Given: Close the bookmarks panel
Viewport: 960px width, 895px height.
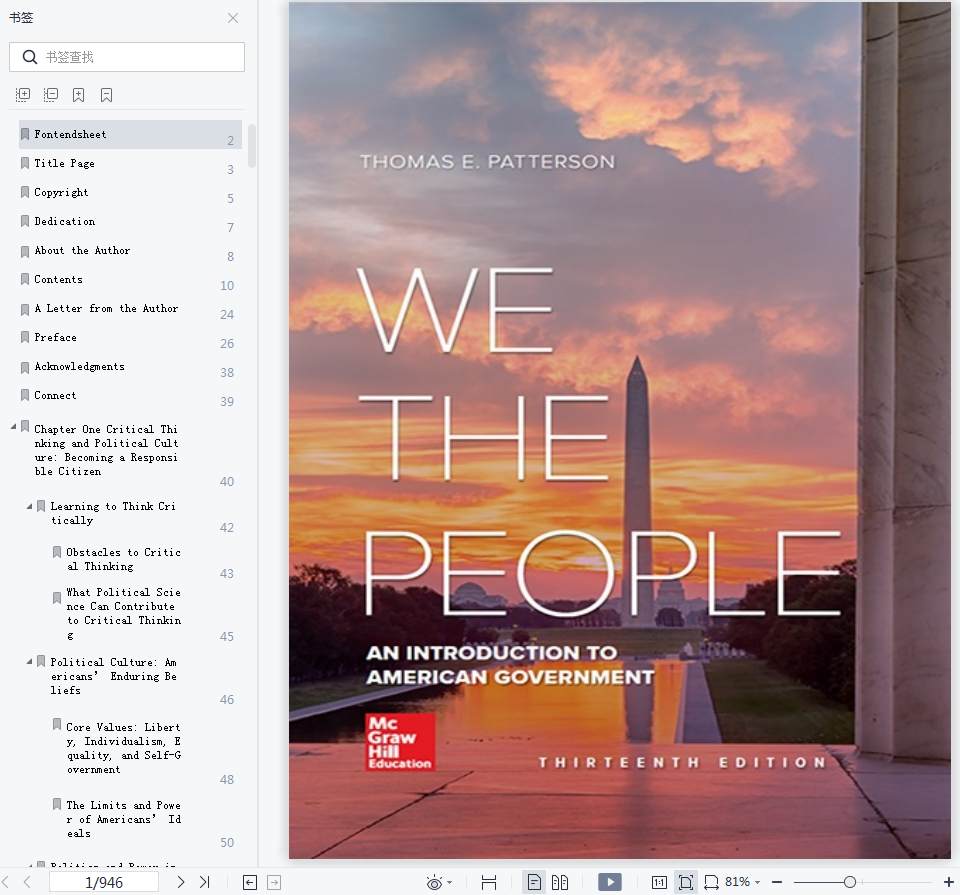Looking at the screenshot, I should [x=233, y=18].
